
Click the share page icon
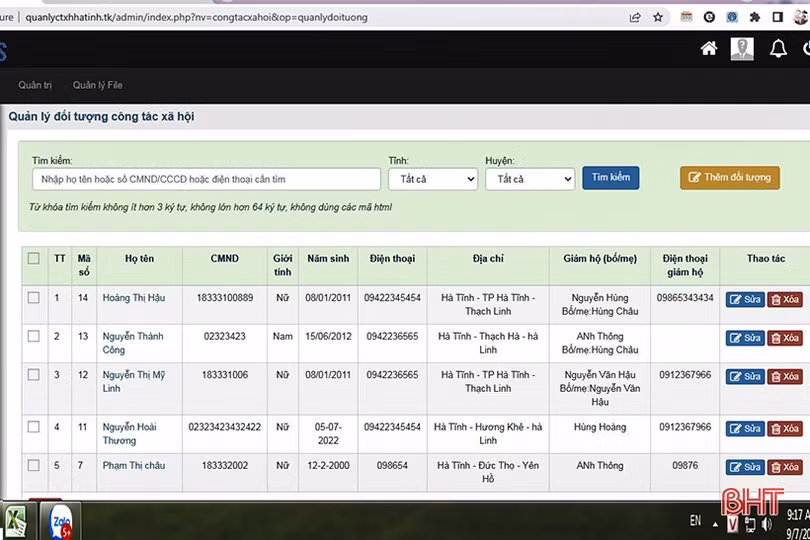click(x=635, y=17)
